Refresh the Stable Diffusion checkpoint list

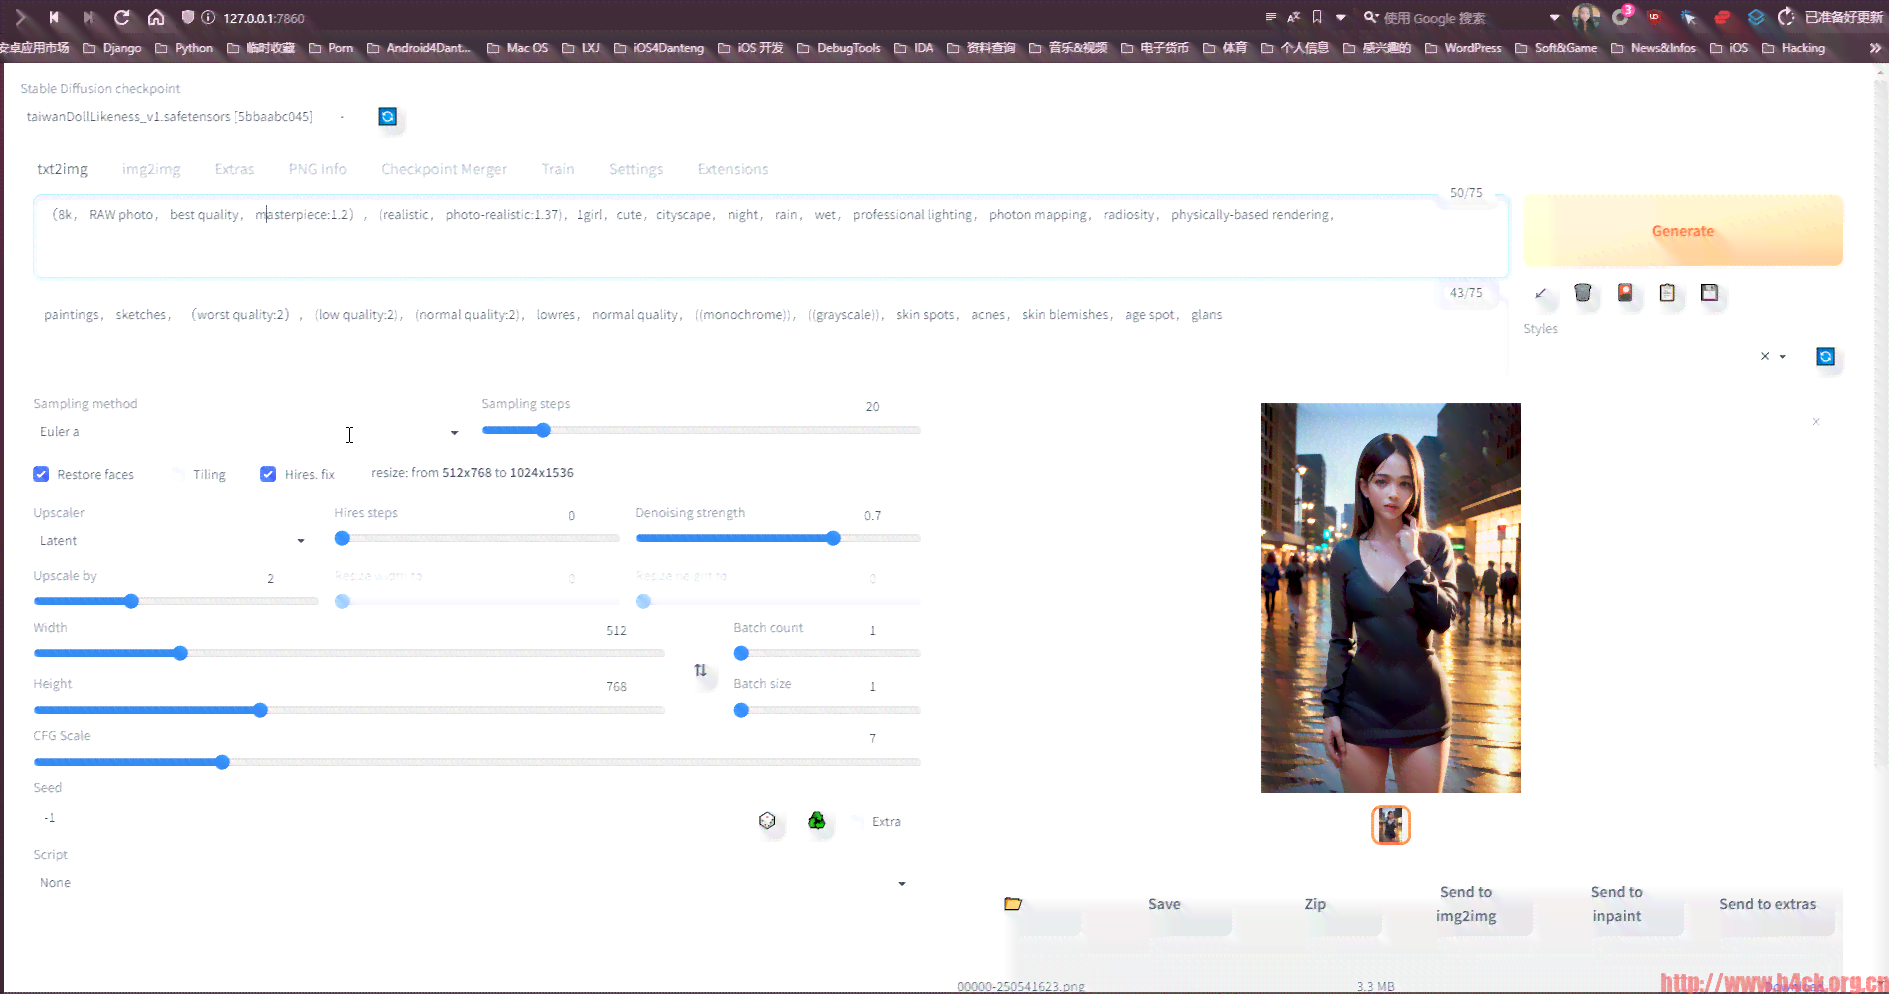[387, 117]
